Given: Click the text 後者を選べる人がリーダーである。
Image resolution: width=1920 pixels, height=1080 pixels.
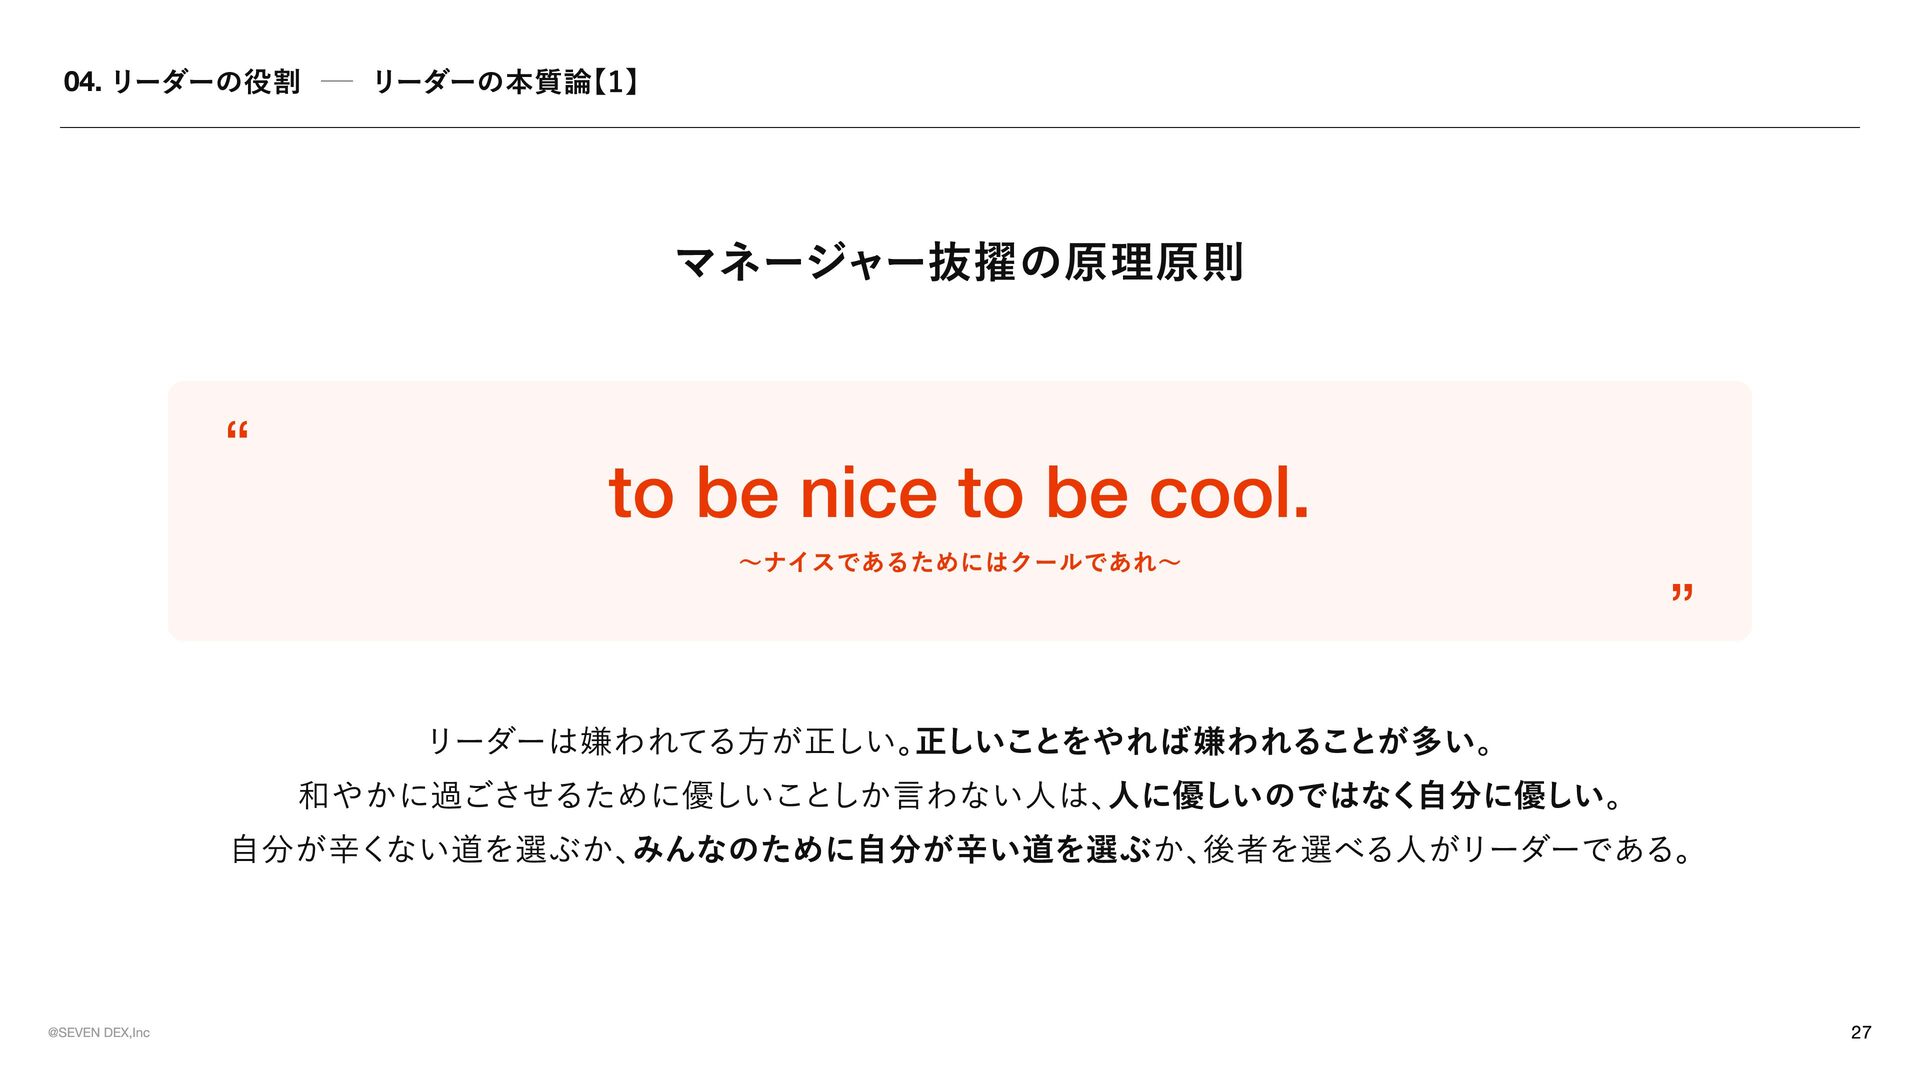Looking at the screenshot, I should [1448, 849].
